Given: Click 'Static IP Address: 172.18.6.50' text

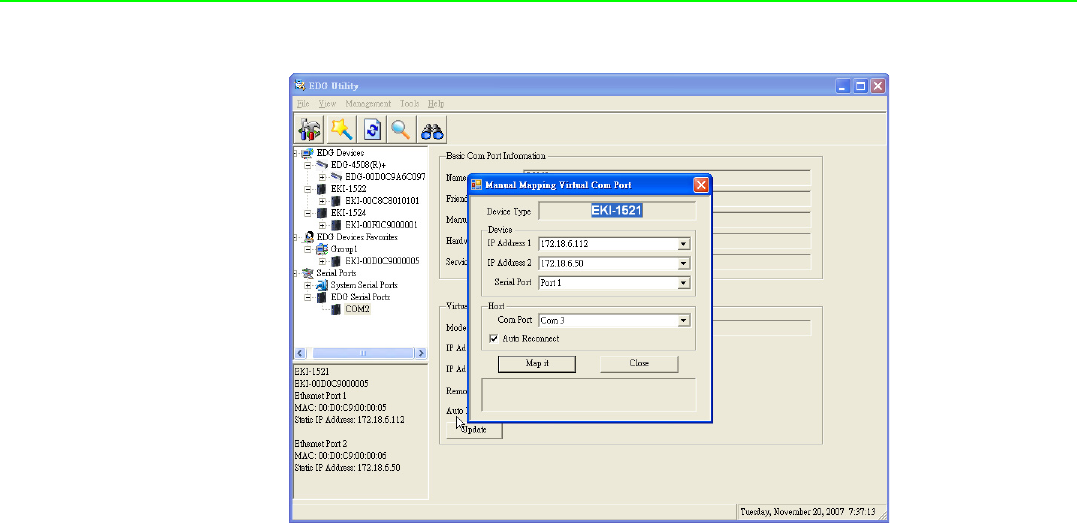Looking at the screenshot, I should coord(348,468).
